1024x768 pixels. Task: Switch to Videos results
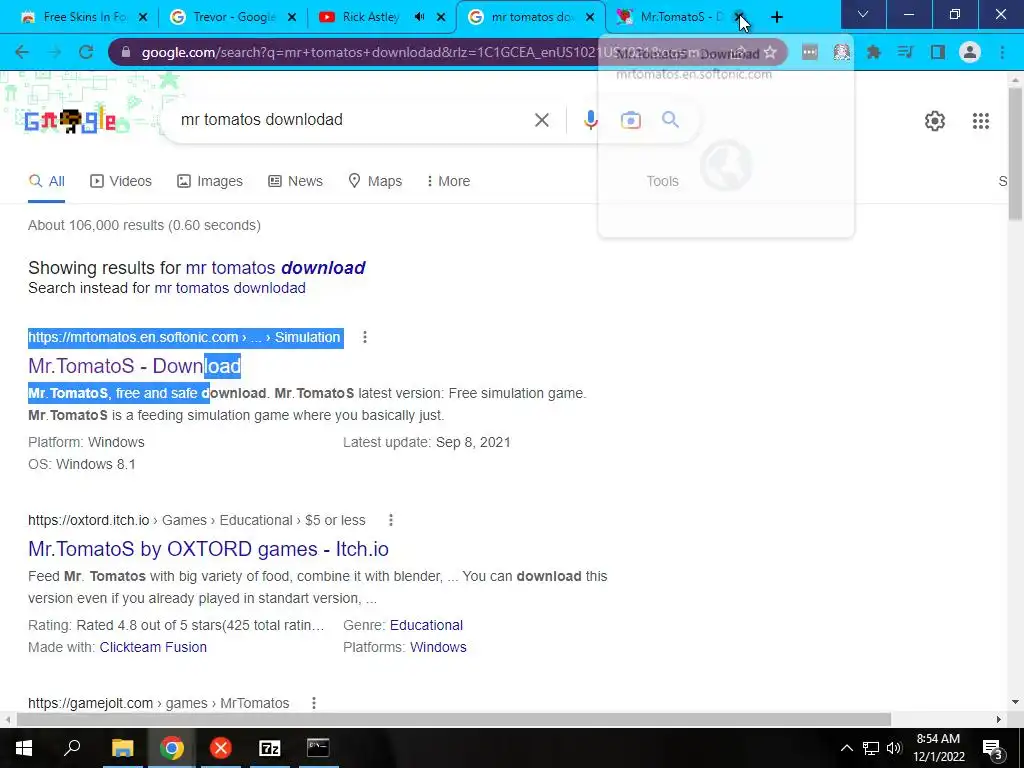coord(121,181)
